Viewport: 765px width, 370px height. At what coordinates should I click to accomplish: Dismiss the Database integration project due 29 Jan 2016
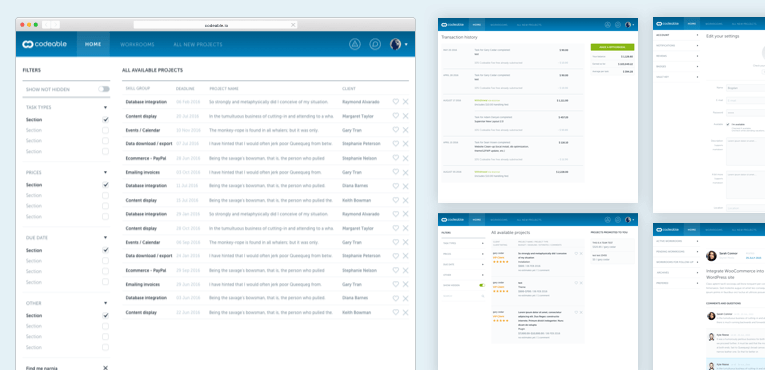point(405,214)
